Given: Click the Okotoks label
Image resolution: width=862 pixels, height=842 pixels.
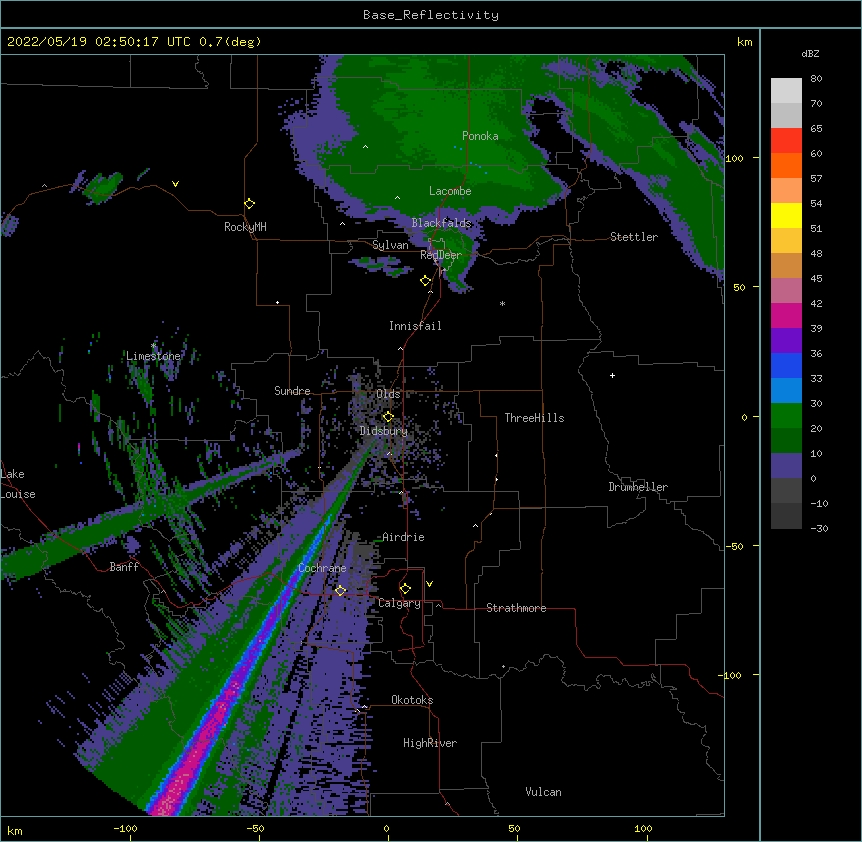Looking at the screenshot, I should (412, 700).
